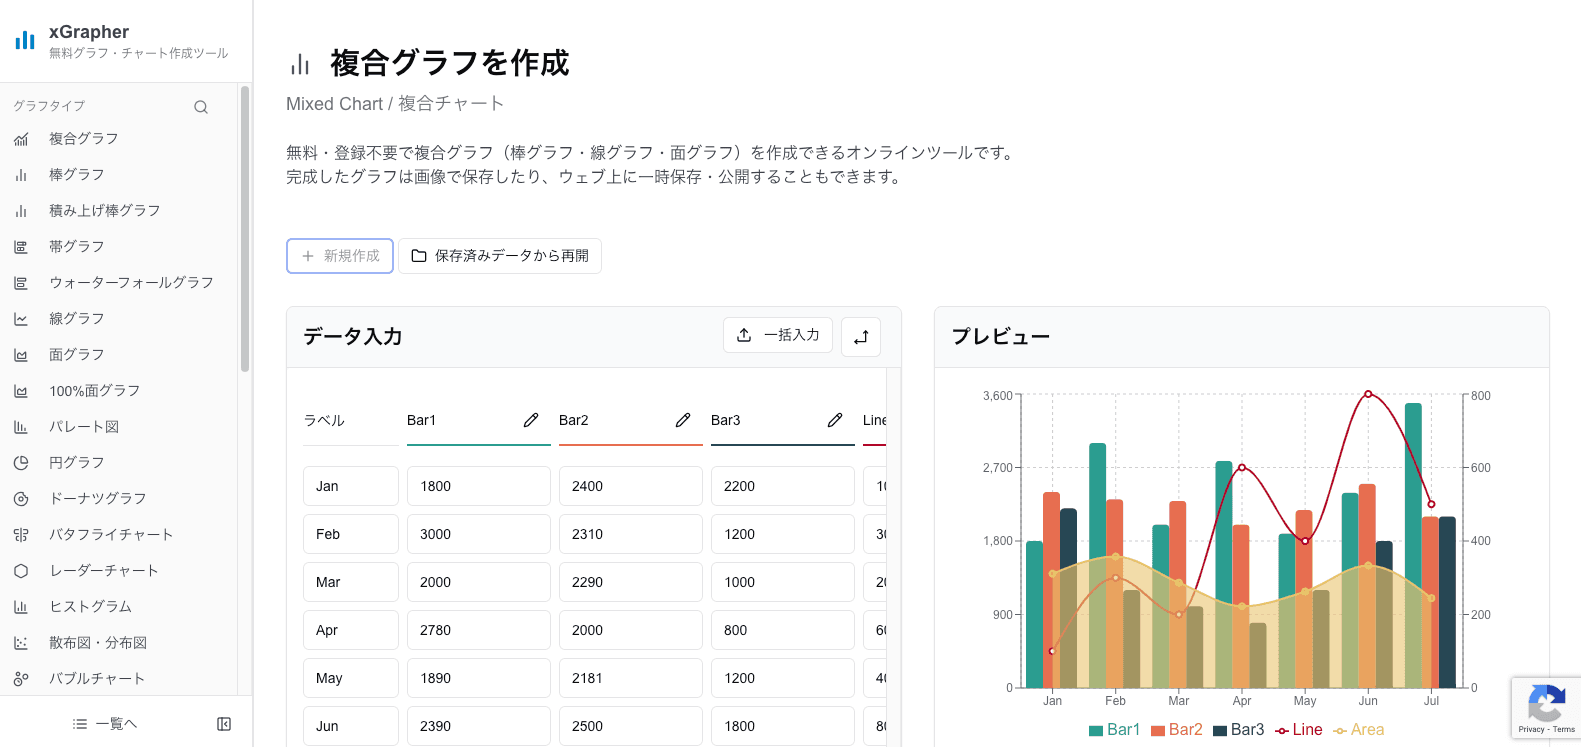Viewport: 1581px width, 747px height.
Task: Toggle Bar1 series in chart legend
Action: pos(1114,730)
